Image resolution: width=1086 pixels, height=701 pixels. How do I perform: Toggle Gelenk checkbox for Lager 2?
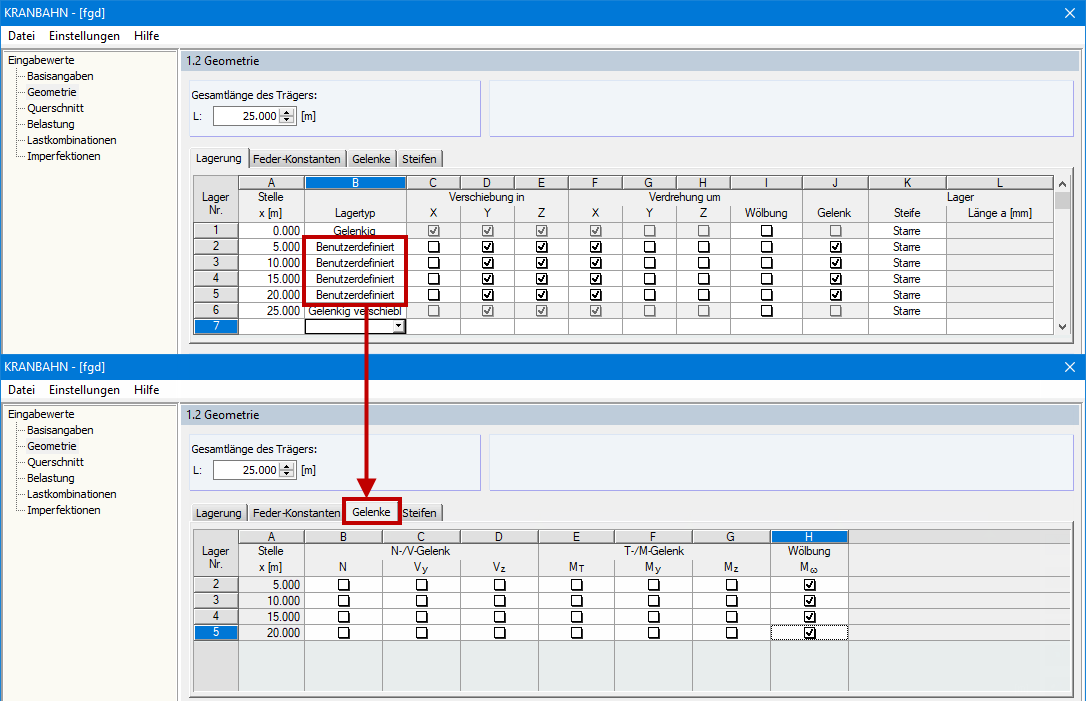836,247
